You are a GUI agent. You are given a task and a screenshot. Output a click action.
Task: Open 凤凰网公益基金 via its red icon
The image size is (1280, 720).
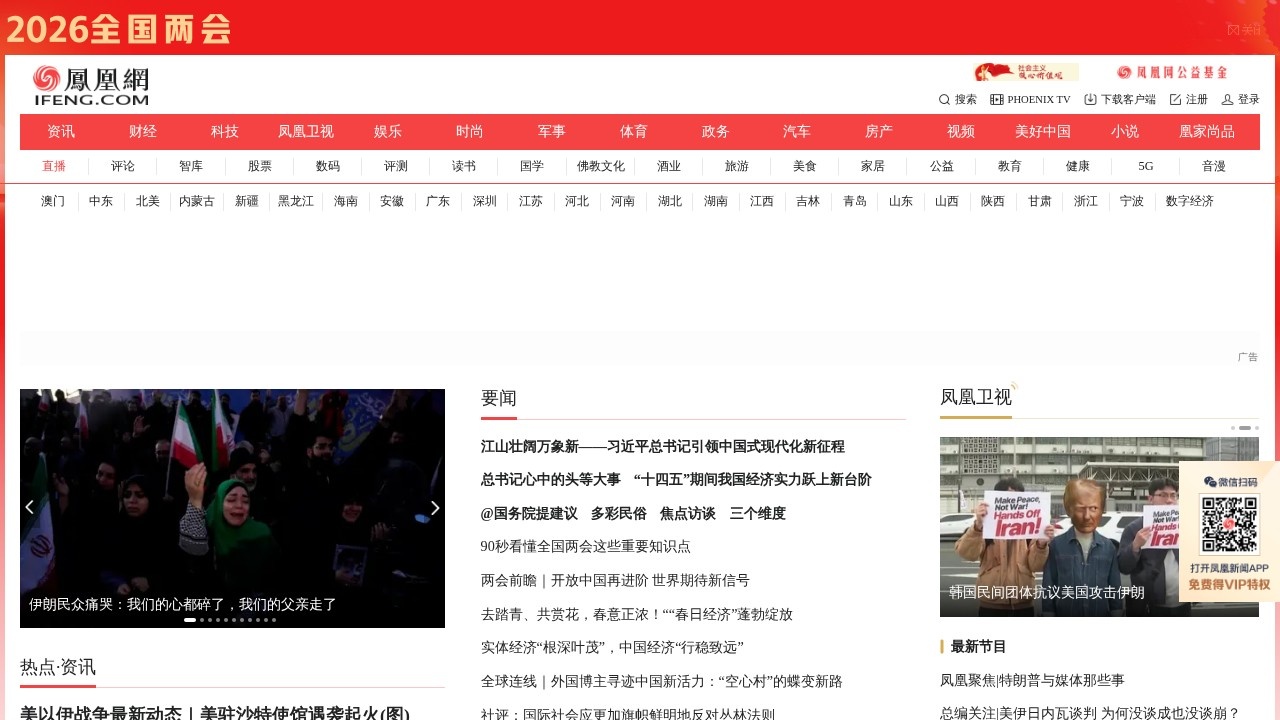pos(1127,71)
